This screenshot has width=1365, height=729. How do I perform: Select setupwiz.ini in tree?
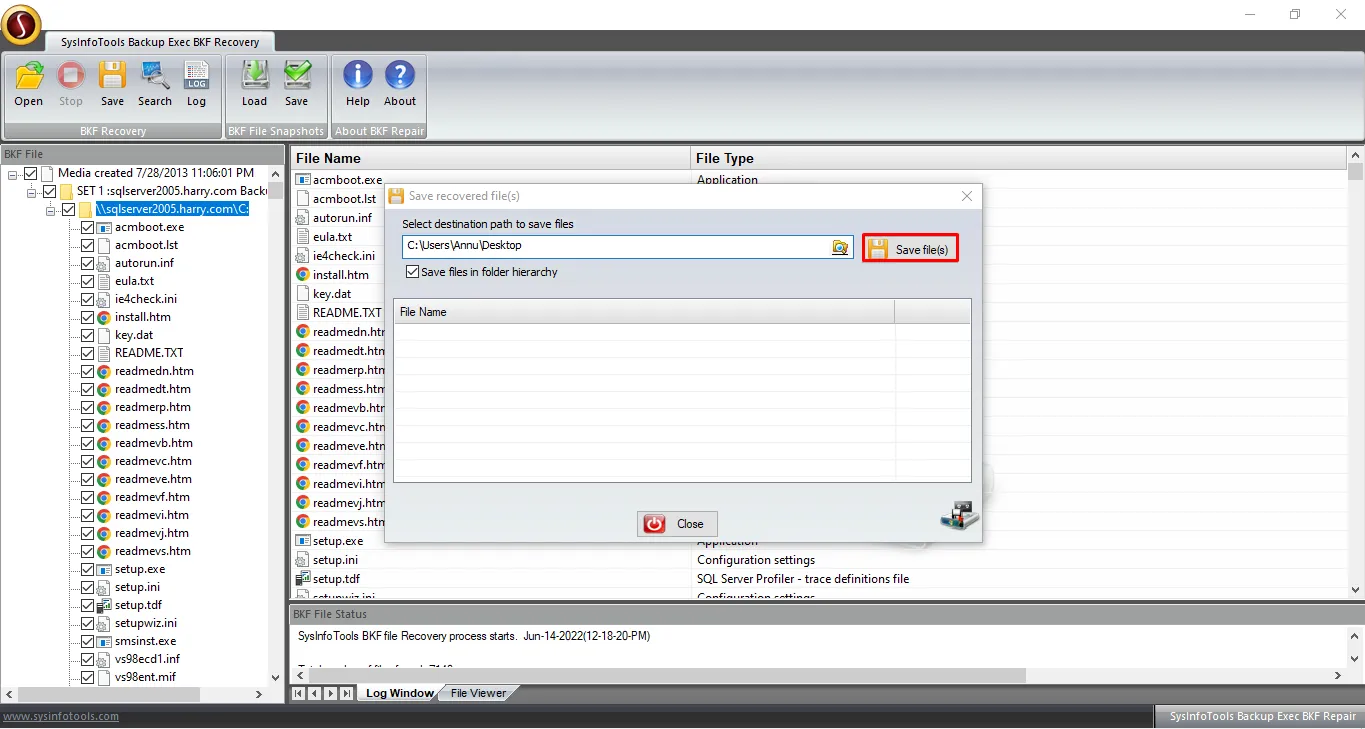click(x=146, y=623)
